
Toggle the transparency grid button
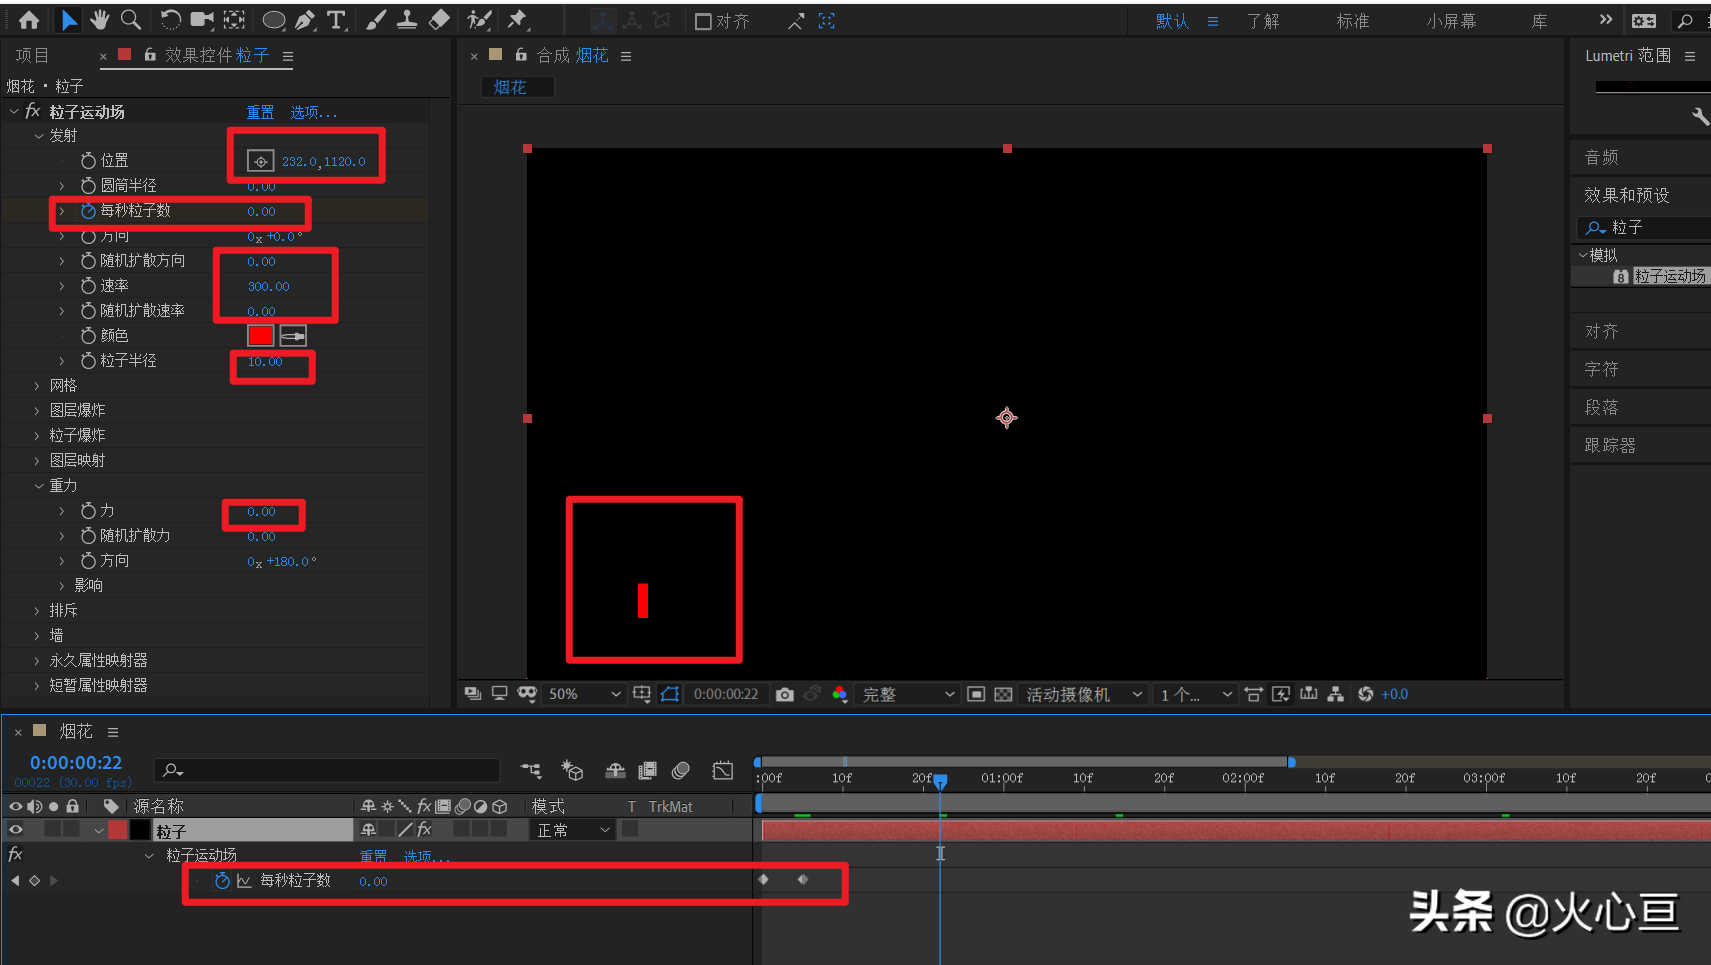point(1003,694)
